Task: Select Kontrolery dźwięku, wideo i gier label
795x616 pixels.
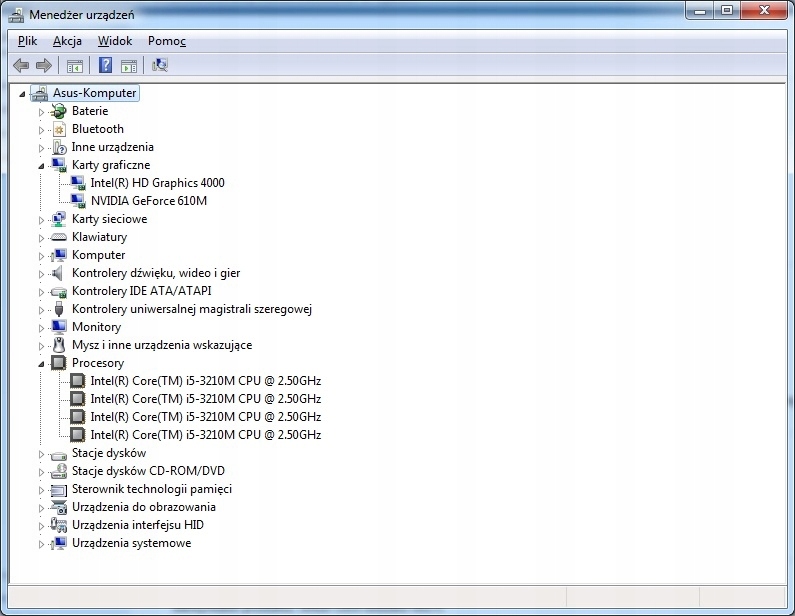Action: click(156, 273)
